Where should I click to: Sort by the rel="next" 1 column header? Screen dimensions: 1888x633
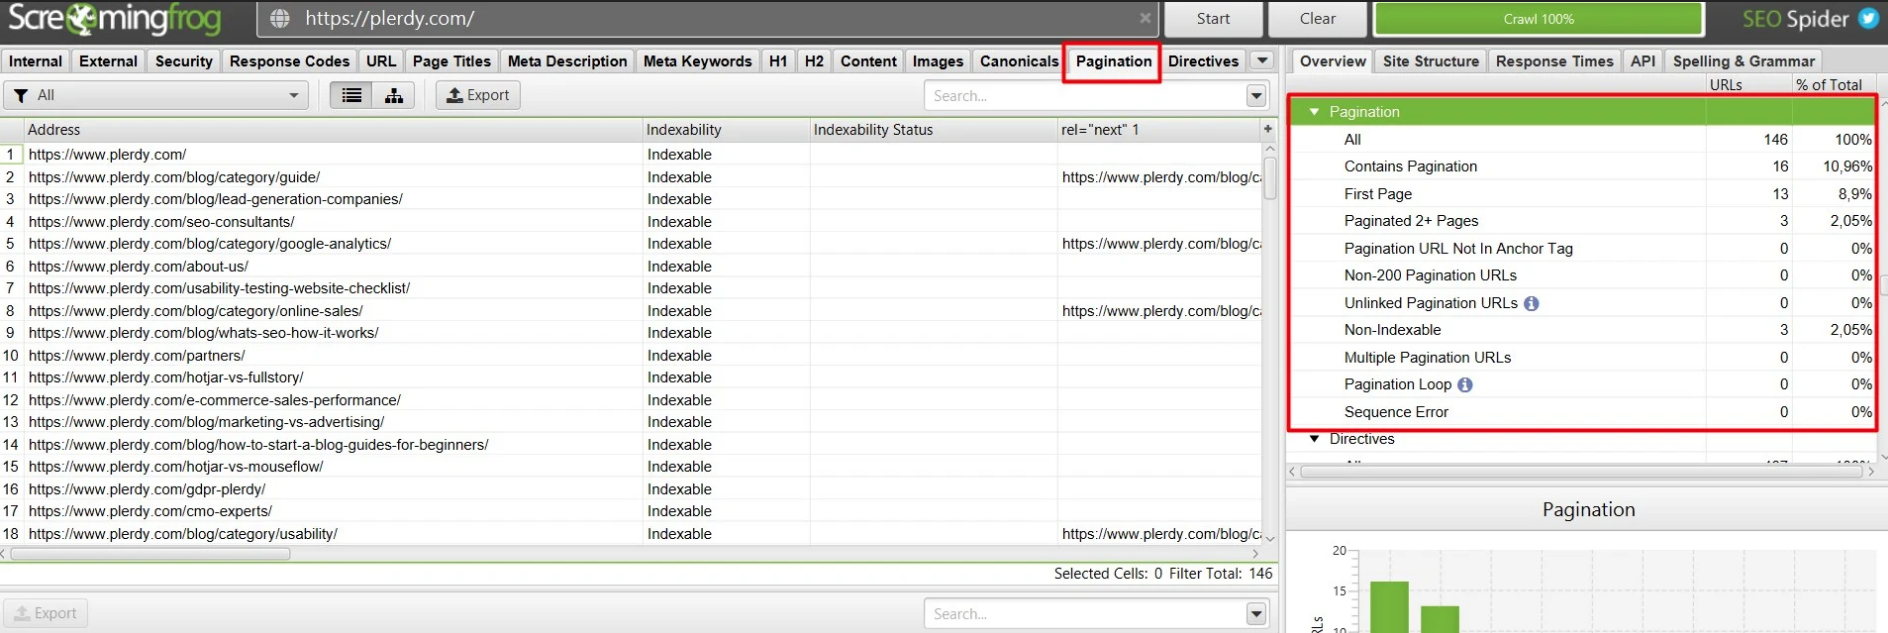click(x=1159, y=129)
